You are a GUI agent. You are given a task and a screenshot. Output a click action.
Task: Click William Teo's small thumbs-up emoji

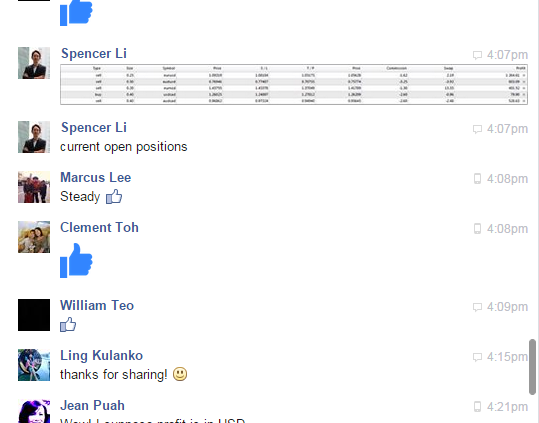pos(68,324)
